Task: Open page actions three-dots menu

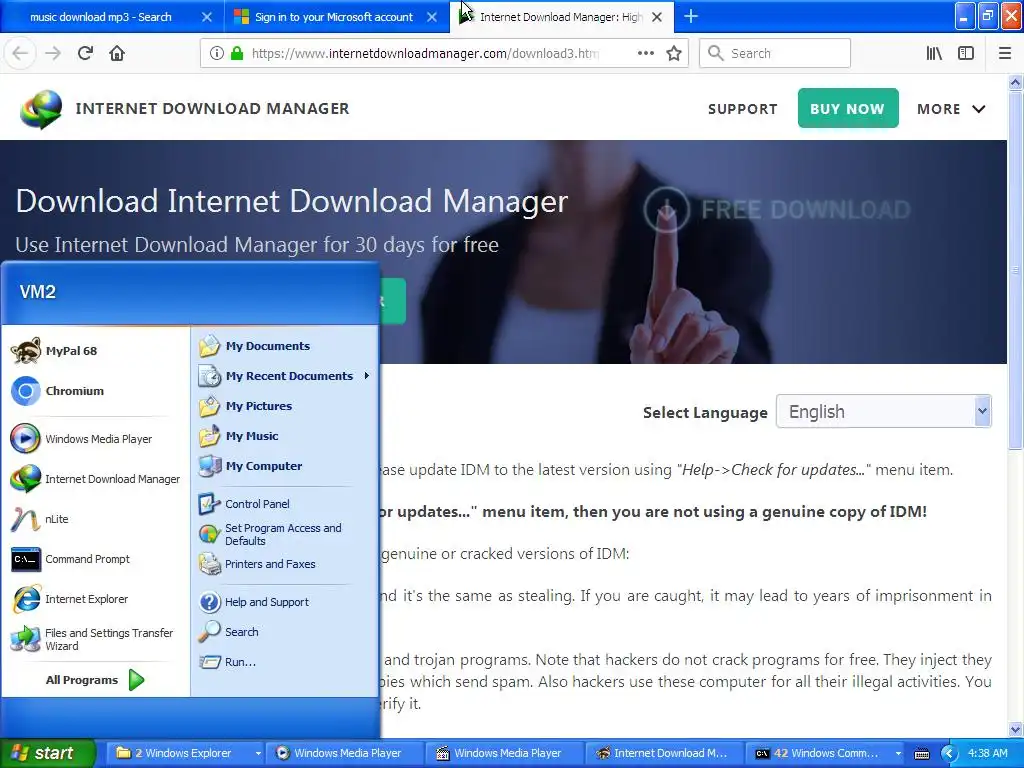Action: point(646,54)
